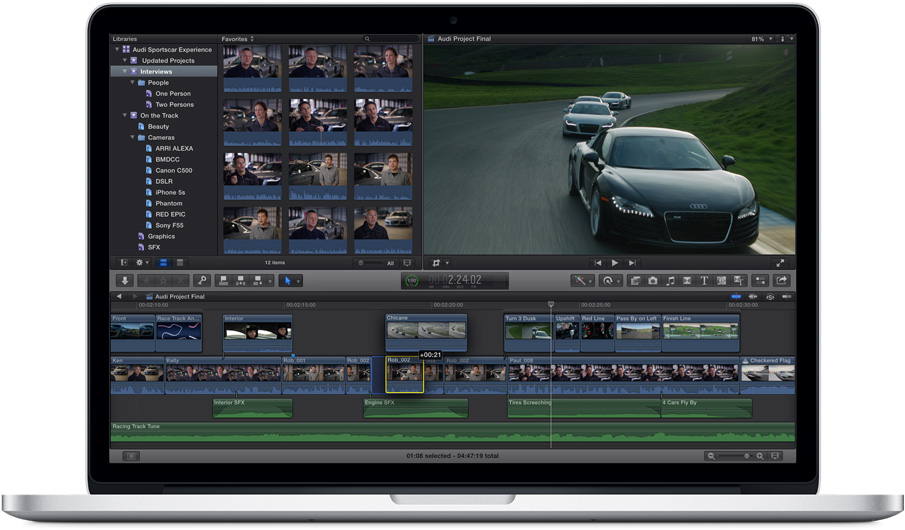Screen dimensions: 905x530
Task: Click the Append clip edit button
Action: (x=258, y=281)
